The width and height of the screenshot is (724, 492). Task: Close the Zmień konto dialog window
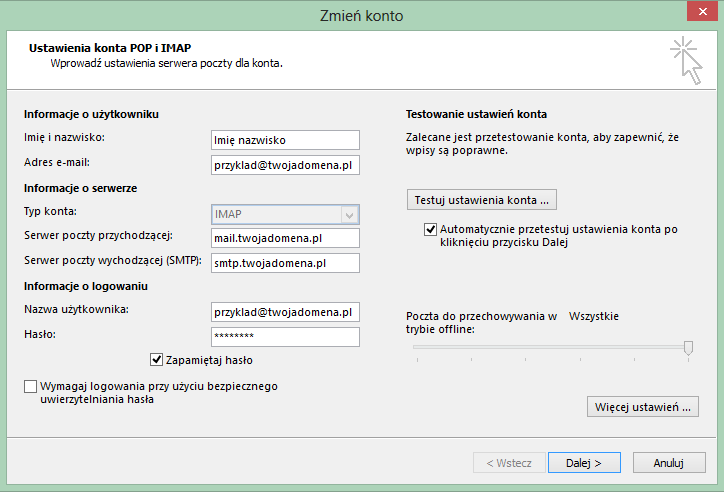click(x=702, y=12)
